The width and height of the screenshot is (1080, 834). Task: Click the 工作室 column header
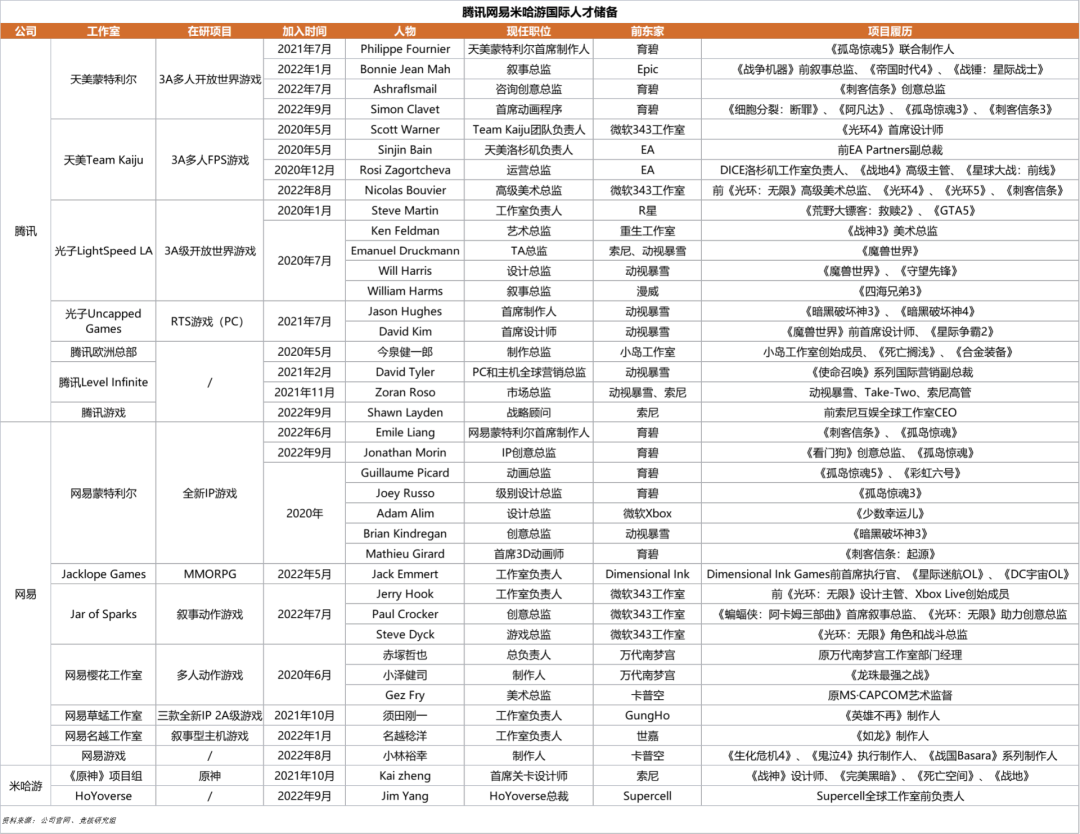103,31
